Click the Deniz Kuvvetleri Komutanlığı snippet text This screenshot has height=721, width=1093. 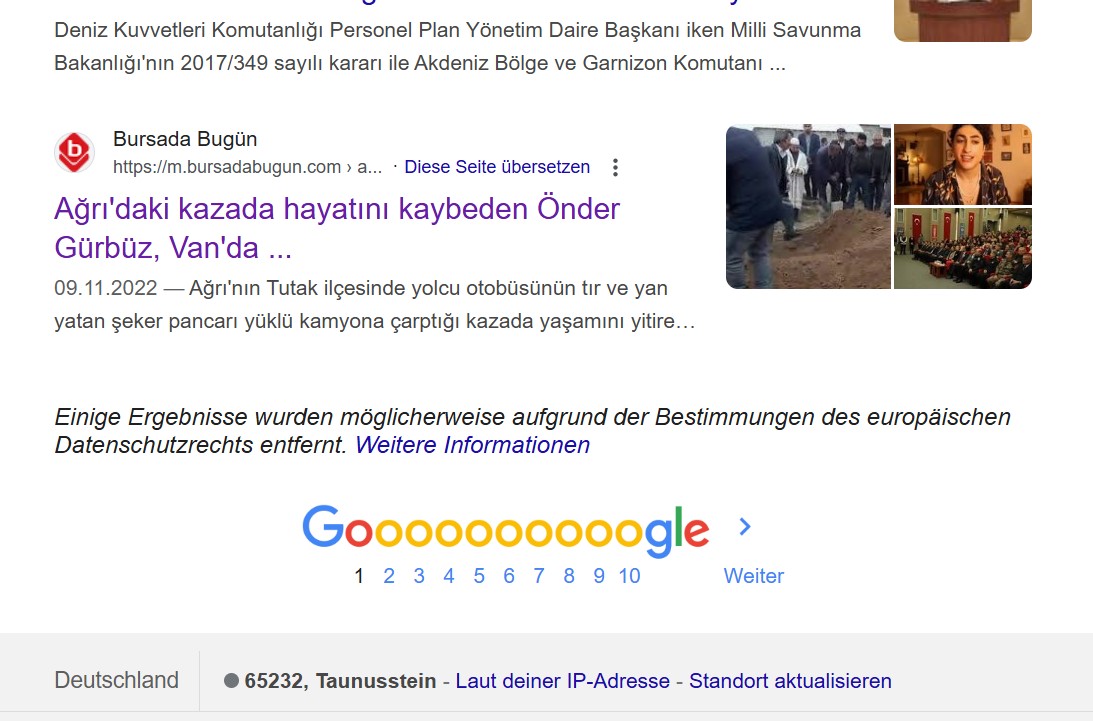pos(457,47)
